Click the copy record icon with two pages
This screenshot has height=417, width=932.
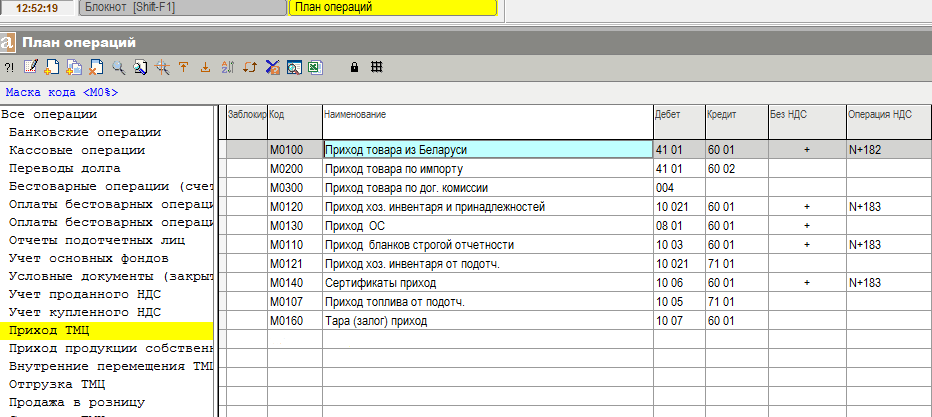[74, 67]
